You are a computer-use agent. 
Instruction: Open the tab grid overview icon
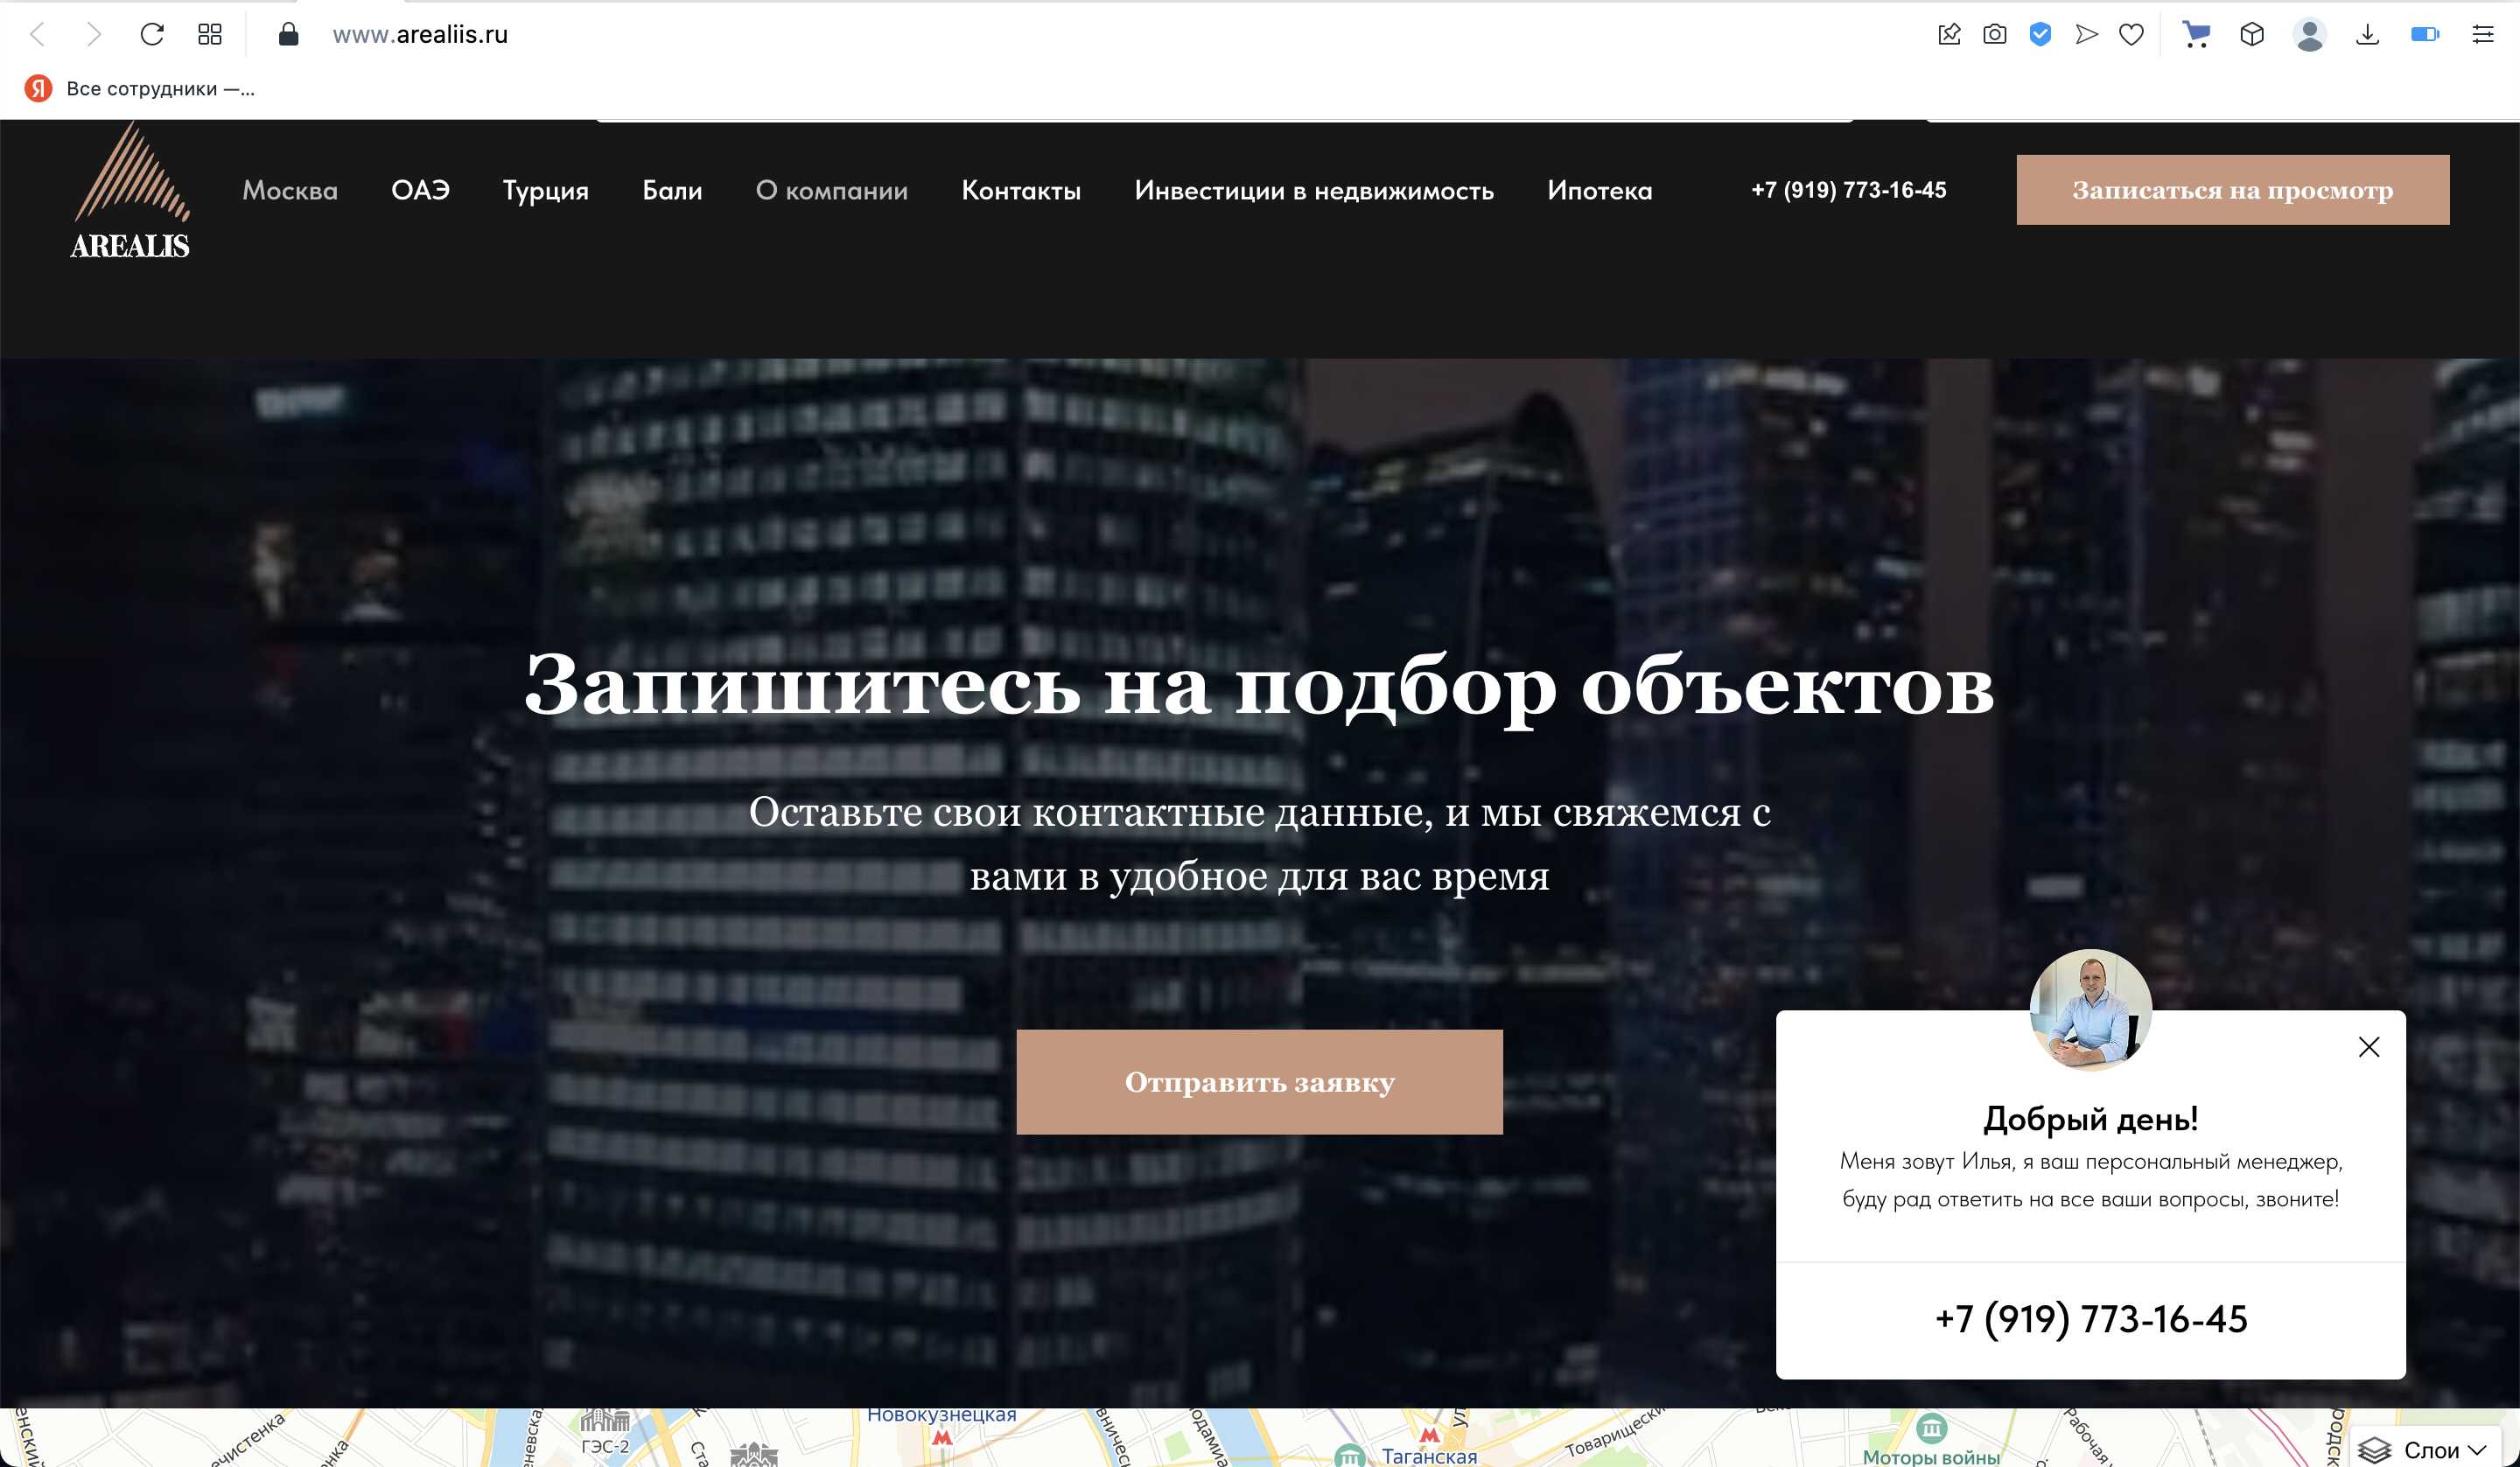[210, 35]
